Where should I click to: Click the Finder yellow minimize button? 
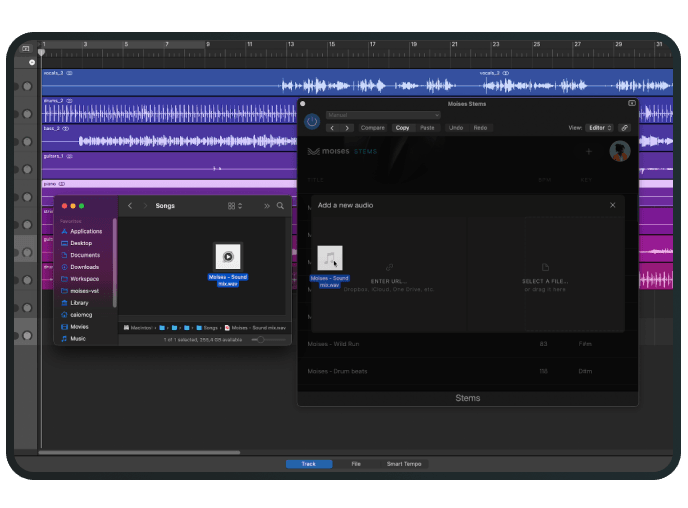click(73, 206)
